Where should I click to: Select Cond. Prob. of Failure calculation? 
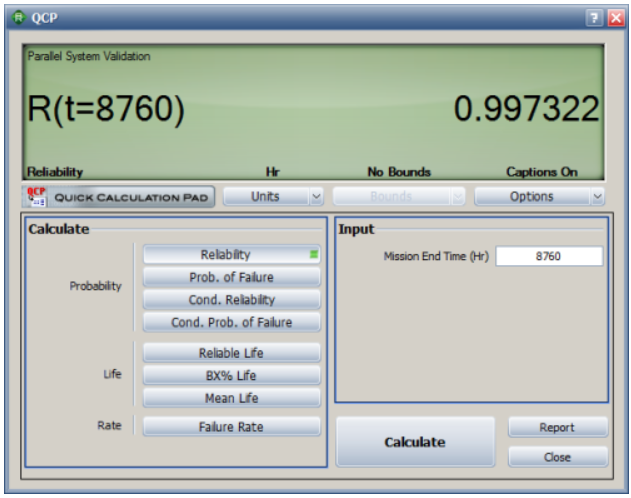[231, 322]
